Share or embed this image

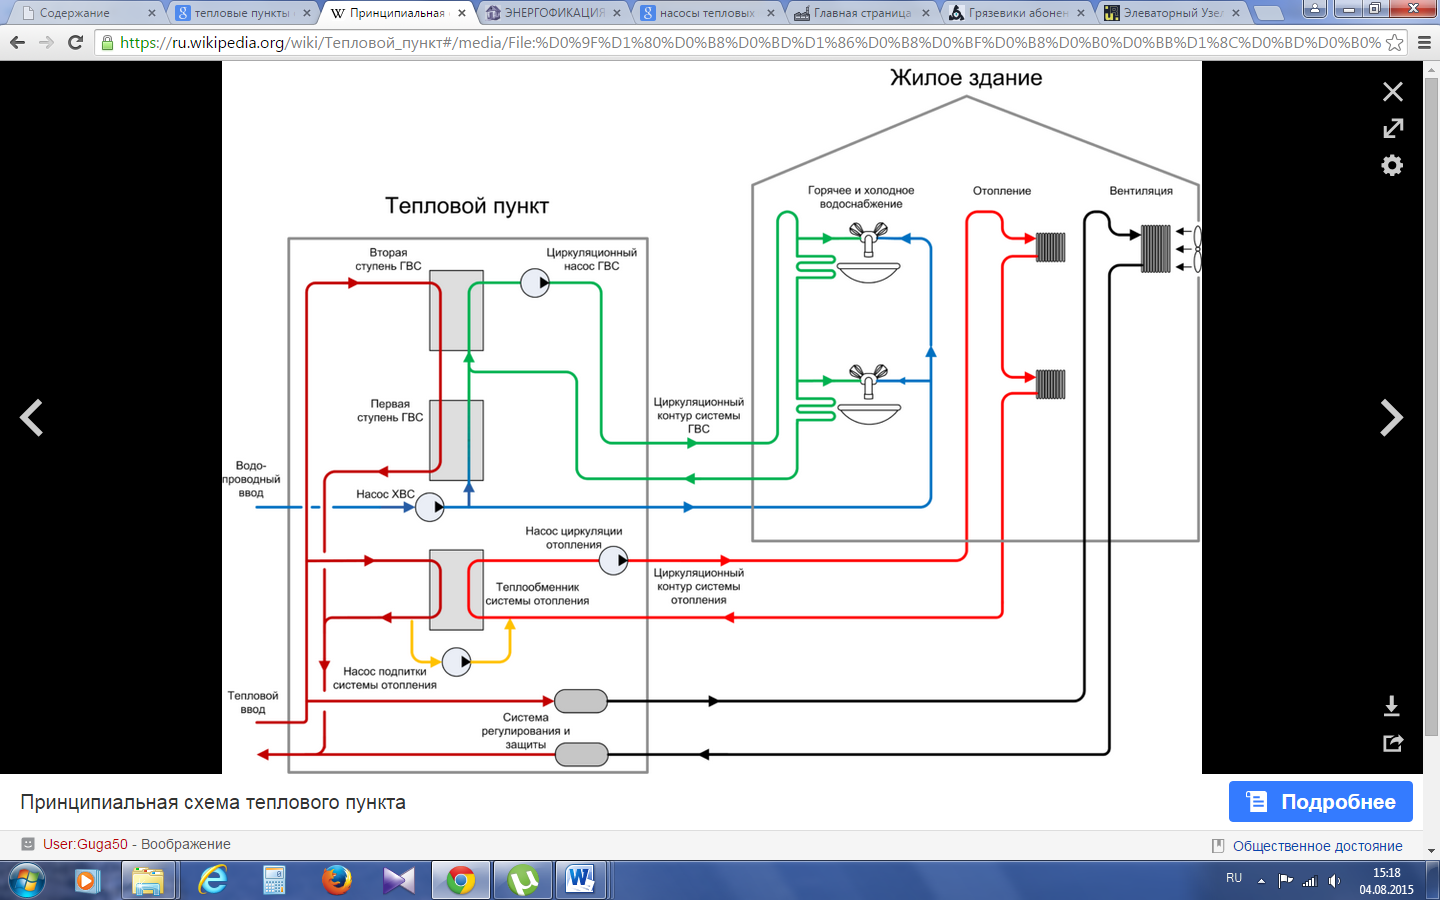1393,743
